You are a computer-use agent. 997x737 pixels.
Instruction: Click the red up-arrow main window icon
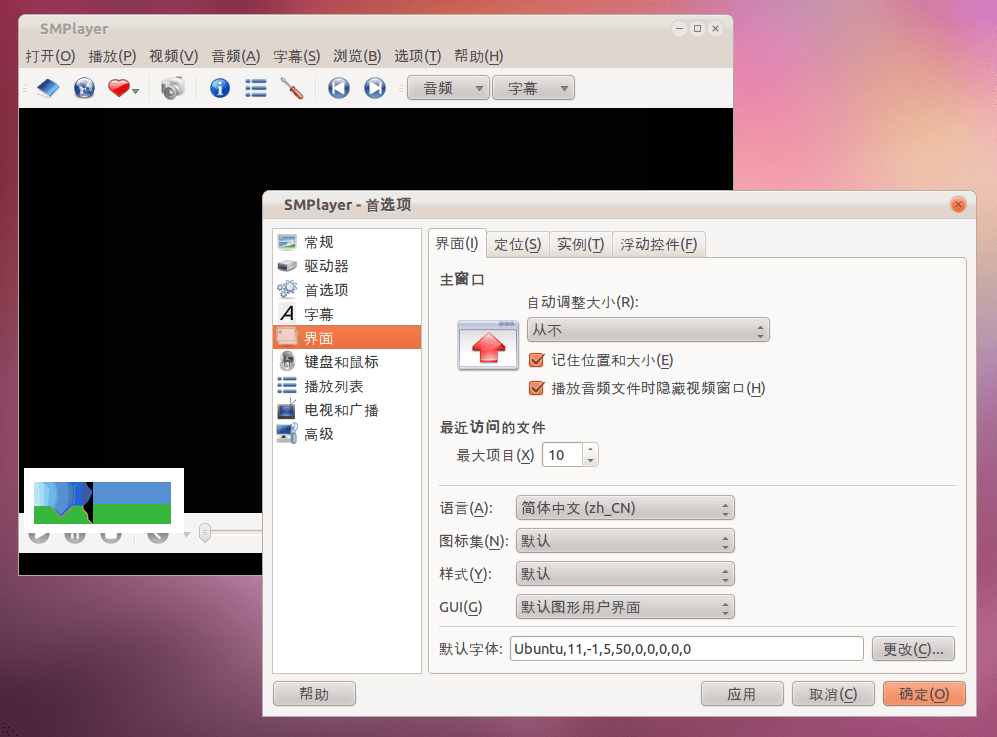point(488,345)
